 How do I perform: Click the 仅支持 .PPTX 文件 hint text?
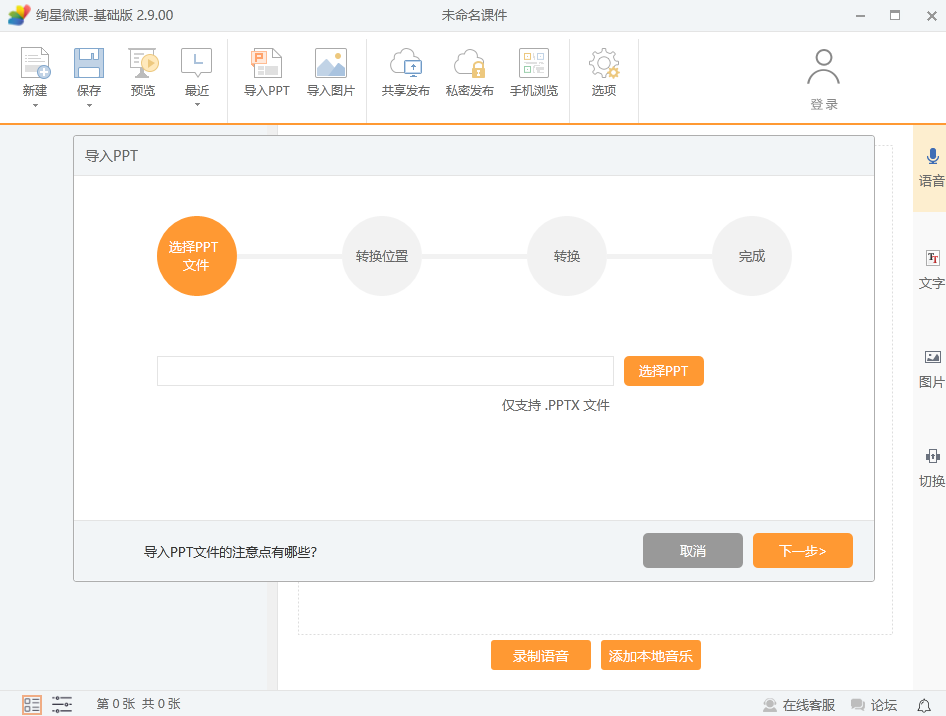556,405
